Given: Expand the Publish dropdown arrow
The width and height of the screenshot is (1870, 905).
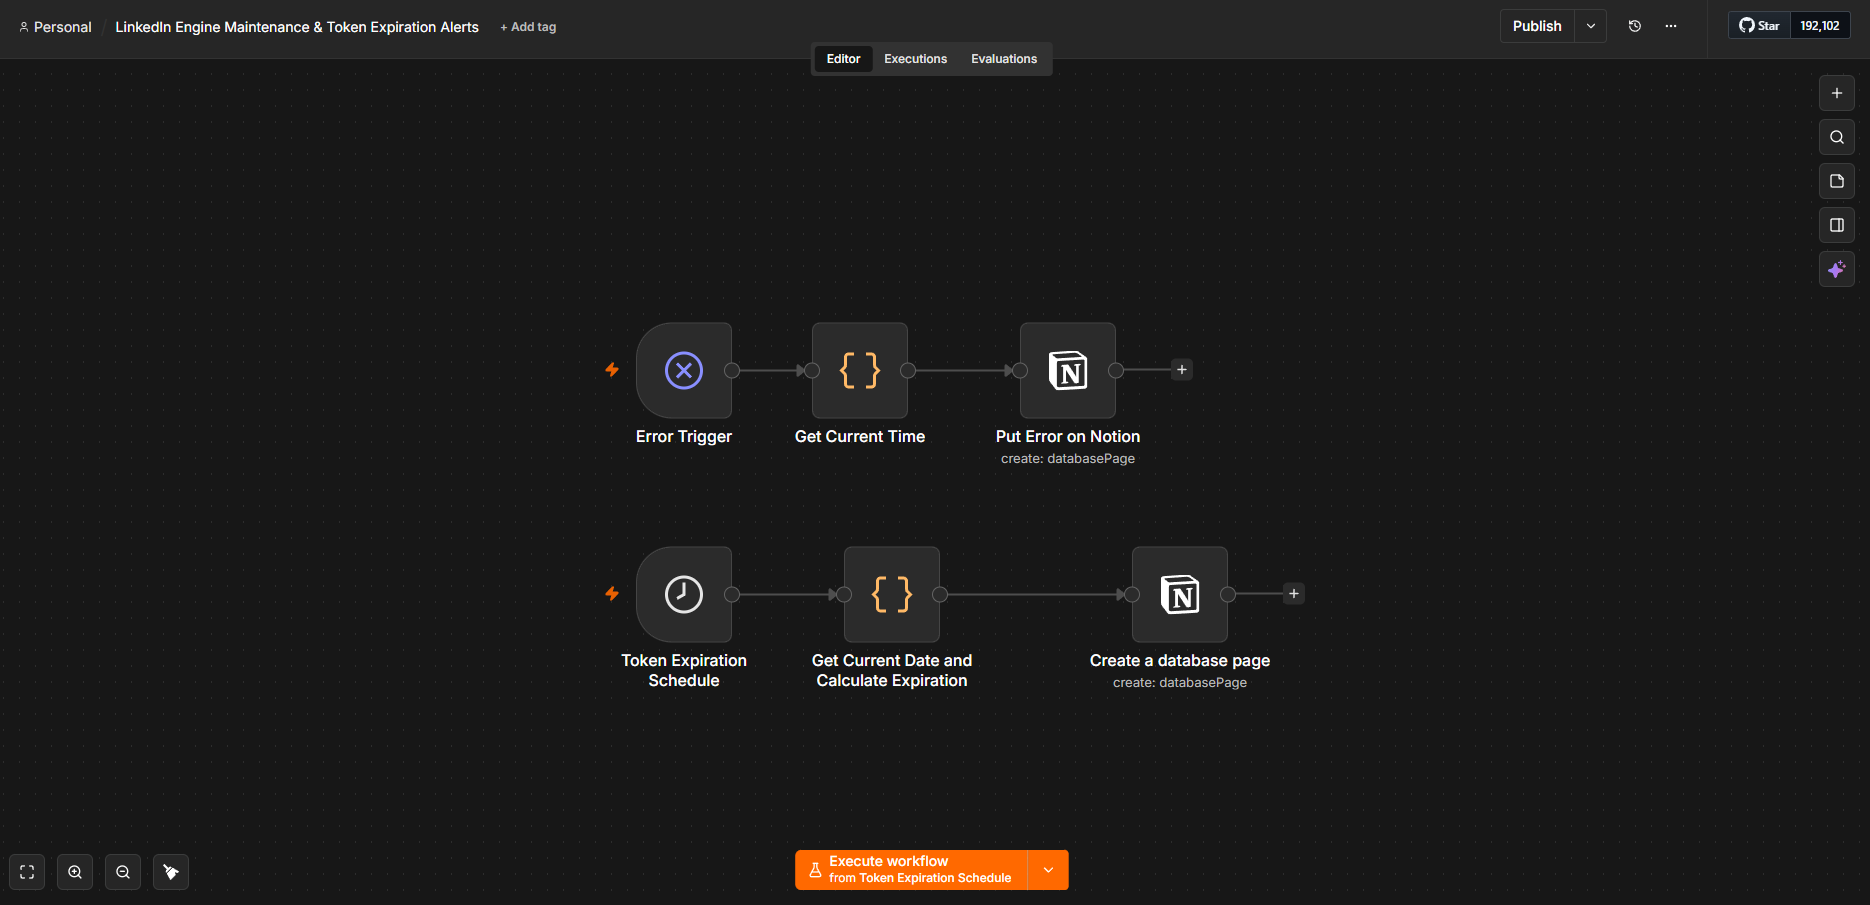Looking at the screenshot, I should pos(1591,26).
